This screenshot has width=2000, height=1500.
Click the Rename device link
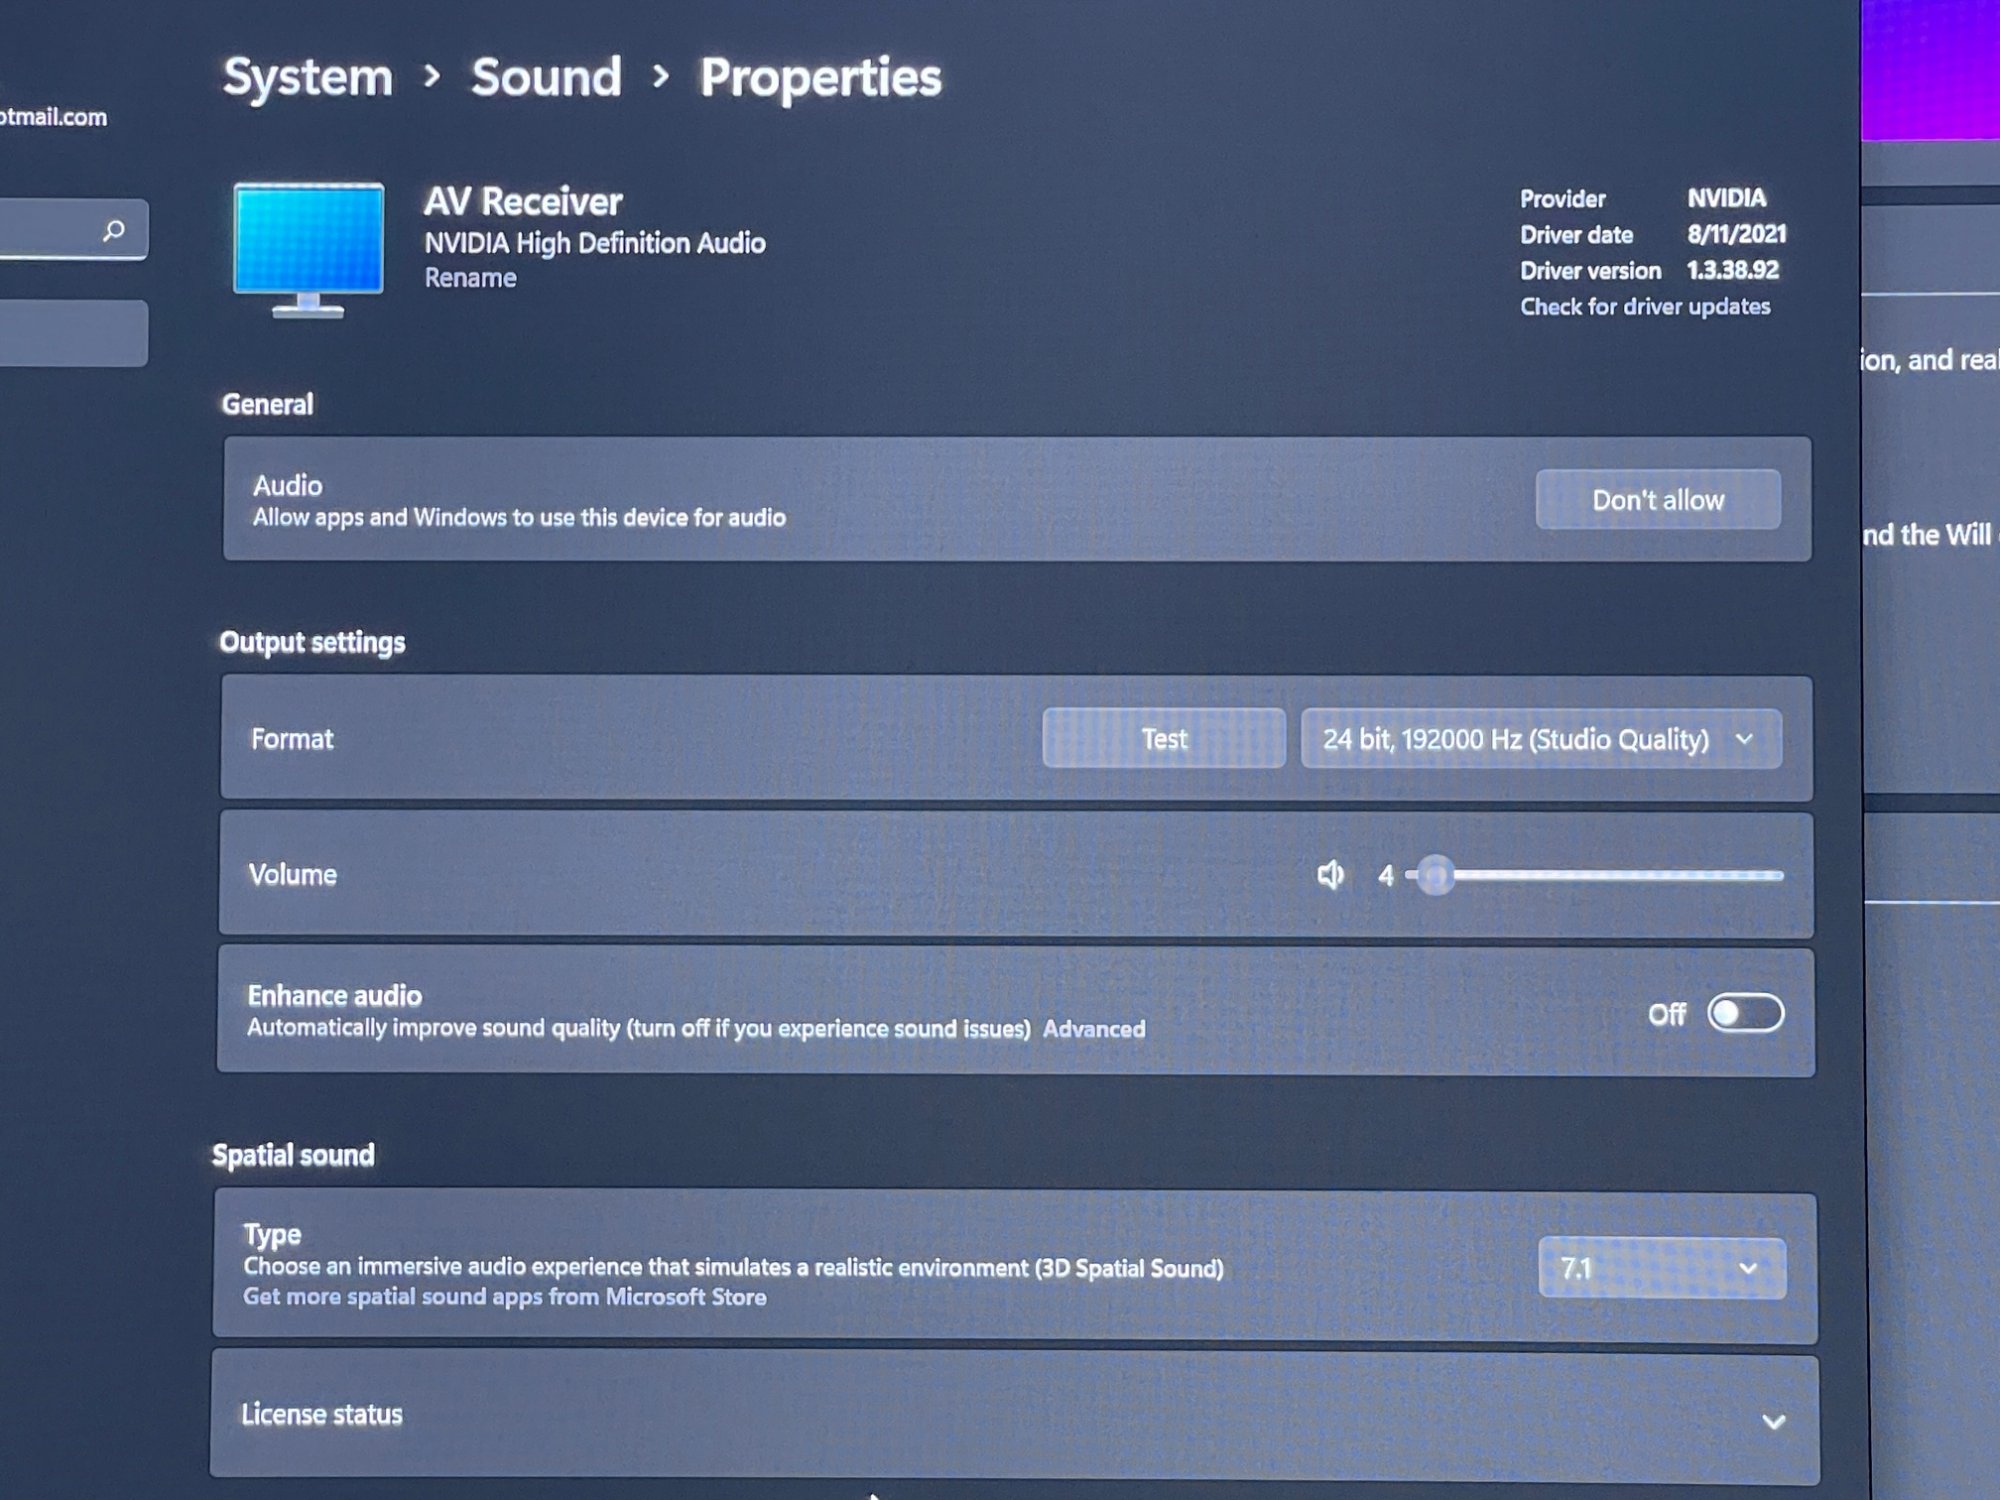[x=470, y=278]
